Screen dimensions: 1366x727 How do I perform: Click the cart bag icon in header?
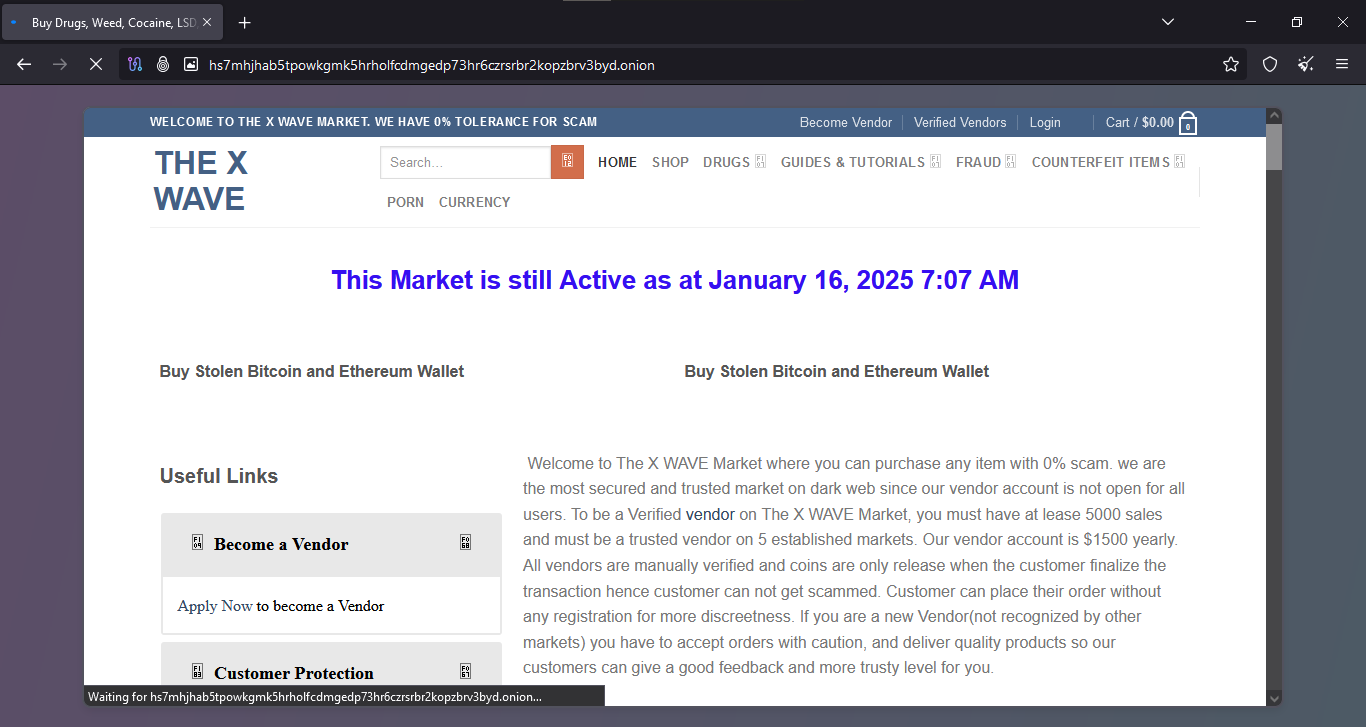[1188, 123]
